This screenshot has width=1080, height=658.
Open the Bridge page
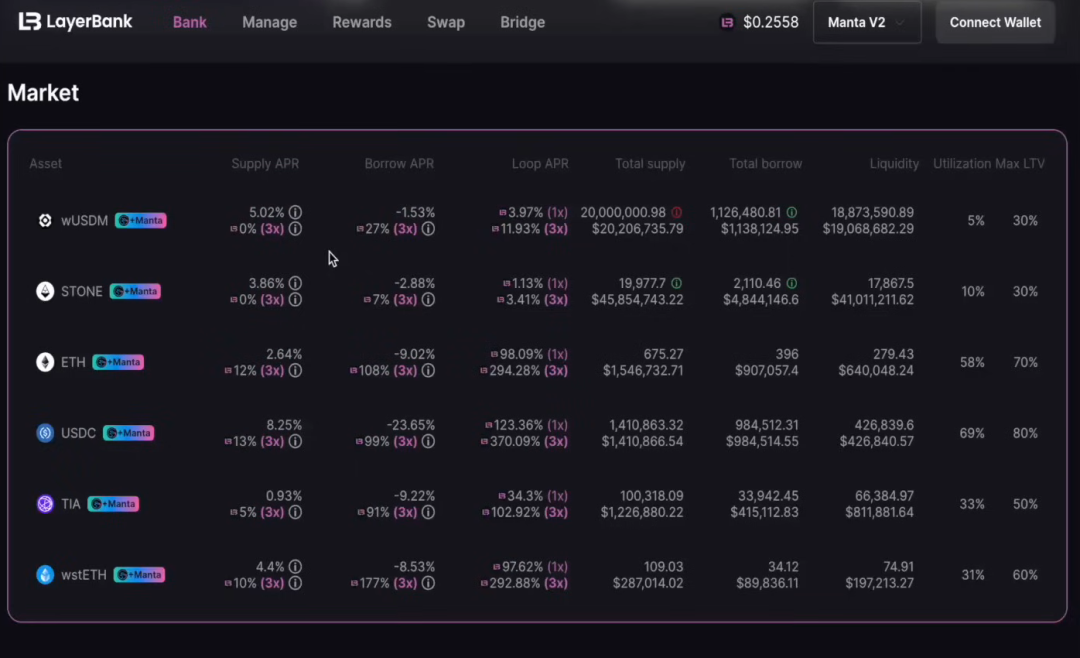[522, 22]
